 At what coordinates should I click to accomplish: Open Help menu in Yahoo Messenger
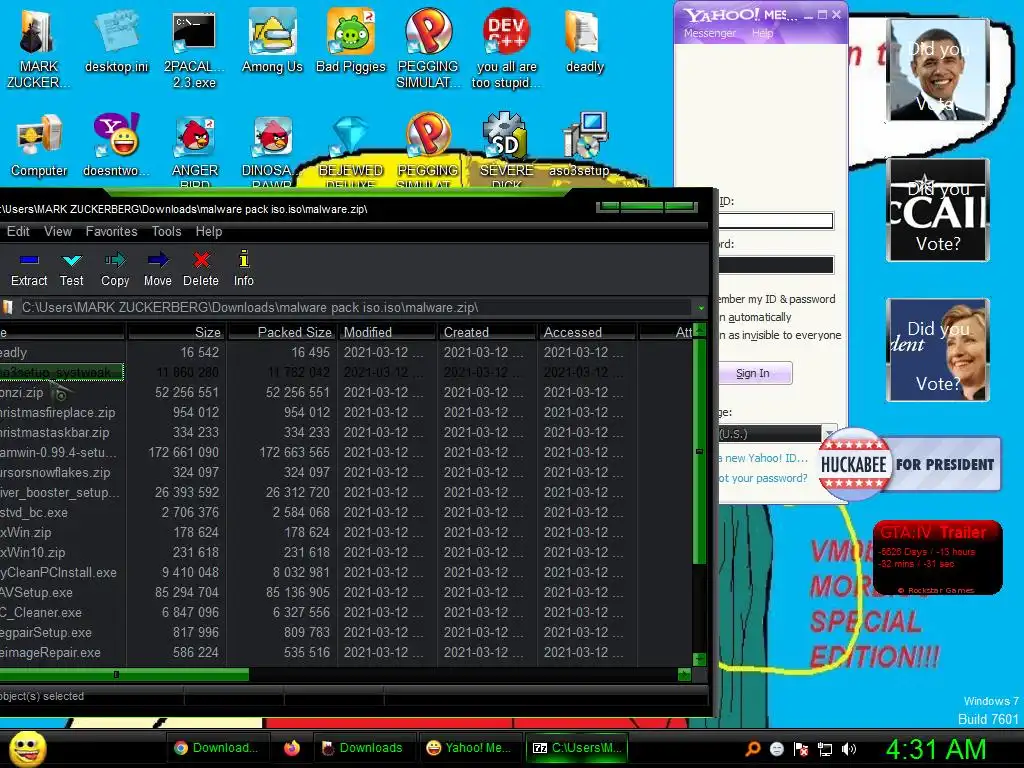762,33
